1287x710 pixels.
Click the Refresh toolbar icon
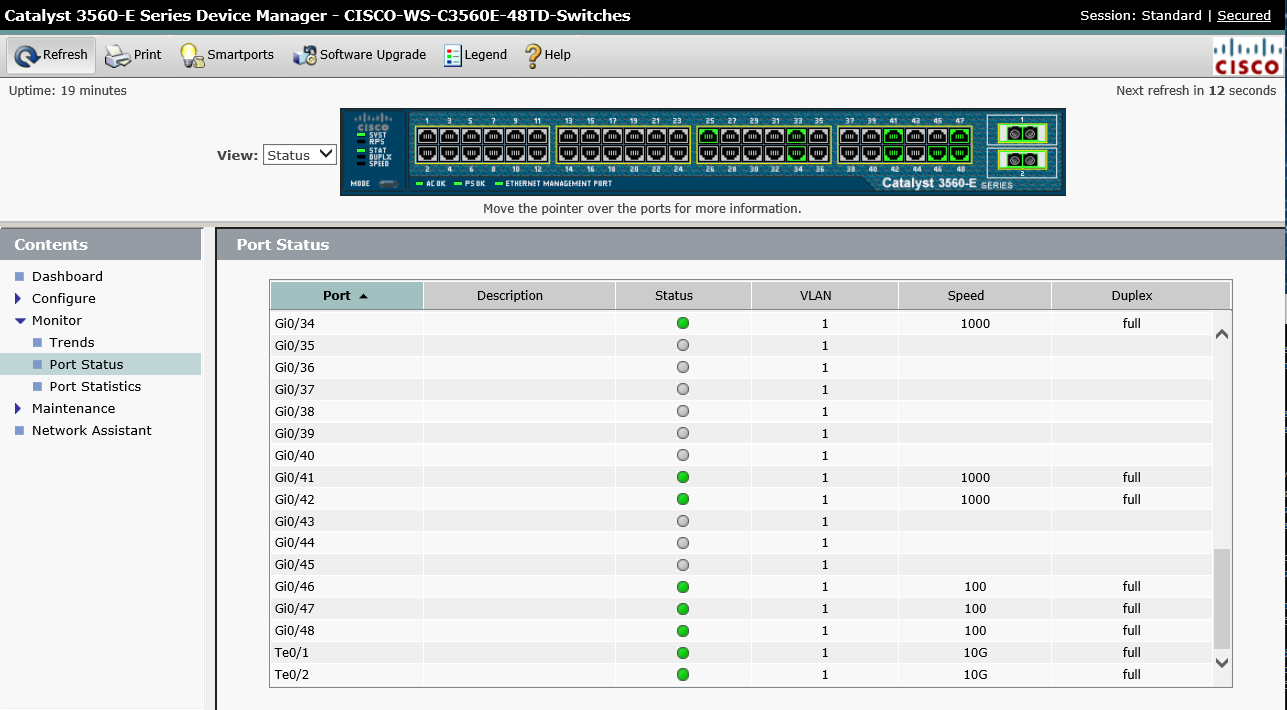tap(50, 55)
